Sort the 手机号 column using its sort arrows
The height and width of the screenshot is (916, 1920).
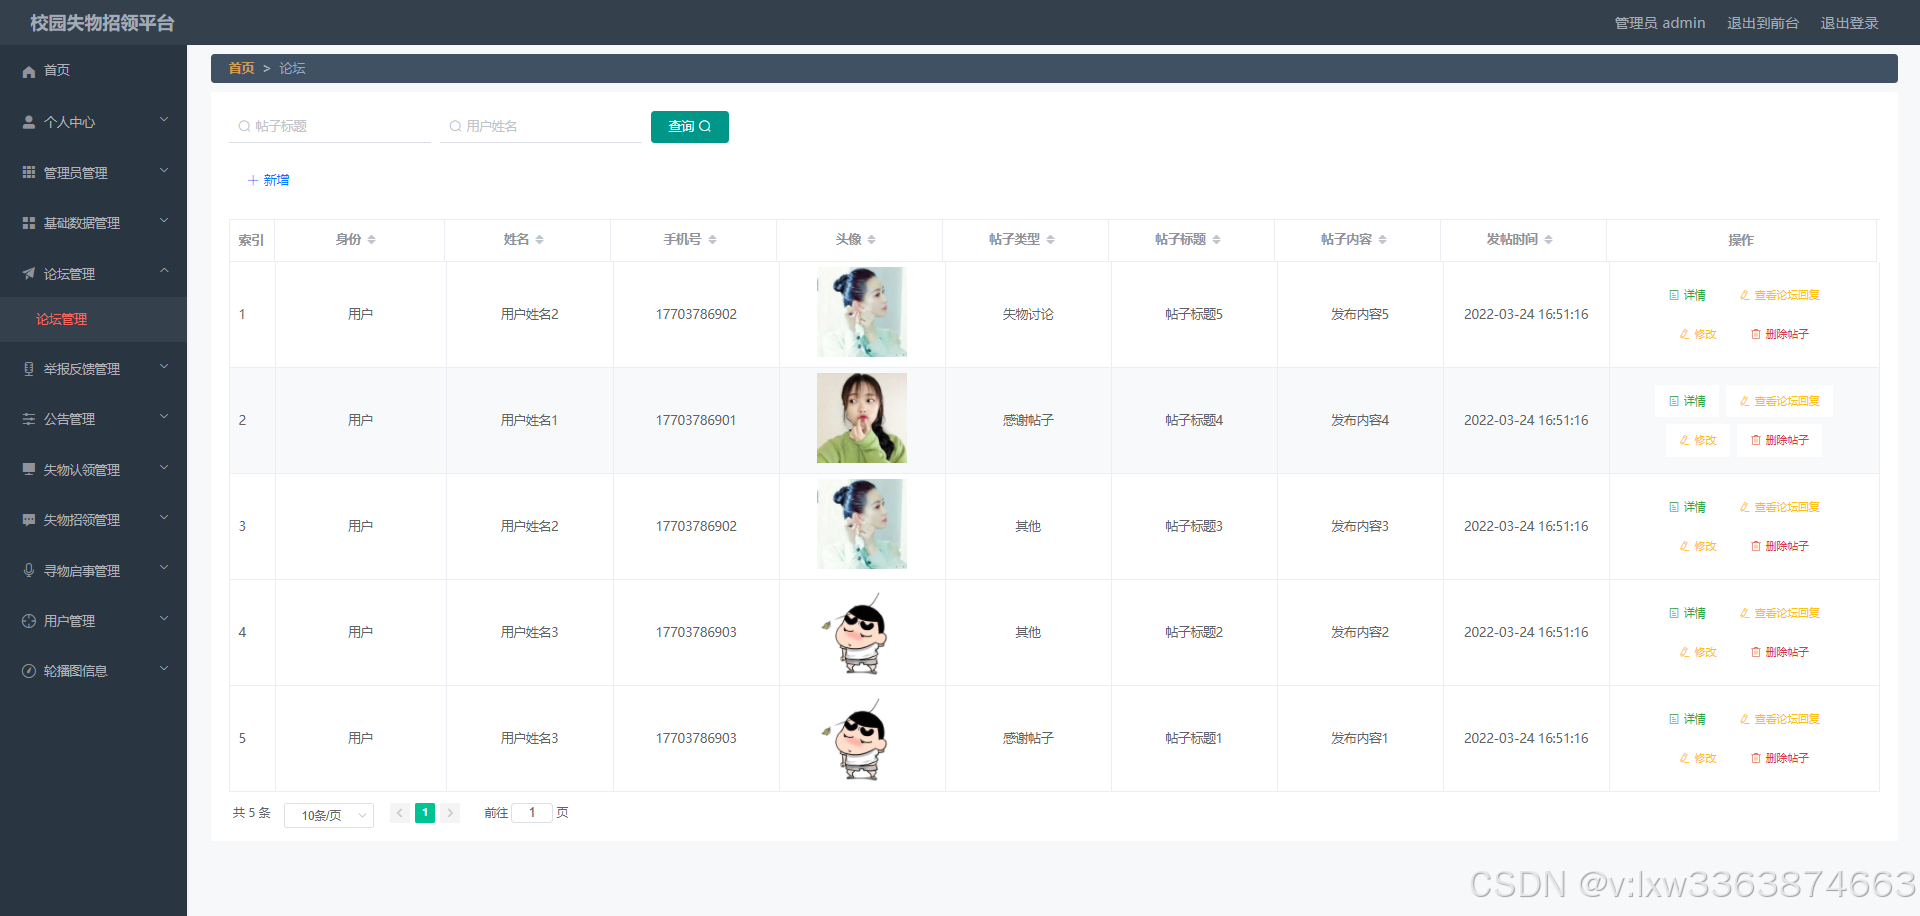point(713,240)
